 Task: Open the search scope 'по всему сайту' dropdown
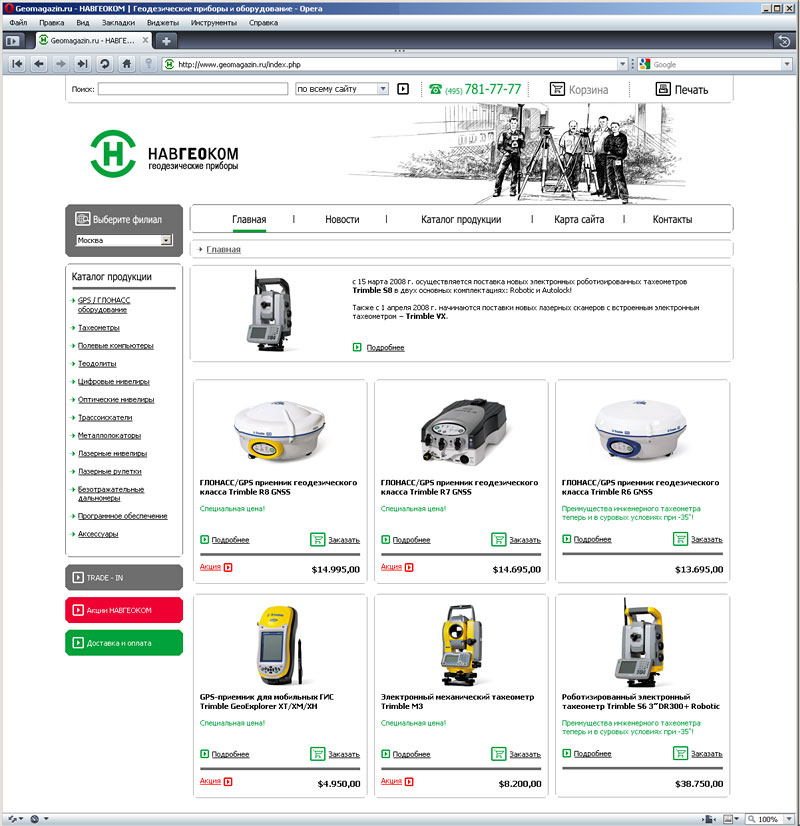click(383, 89)
